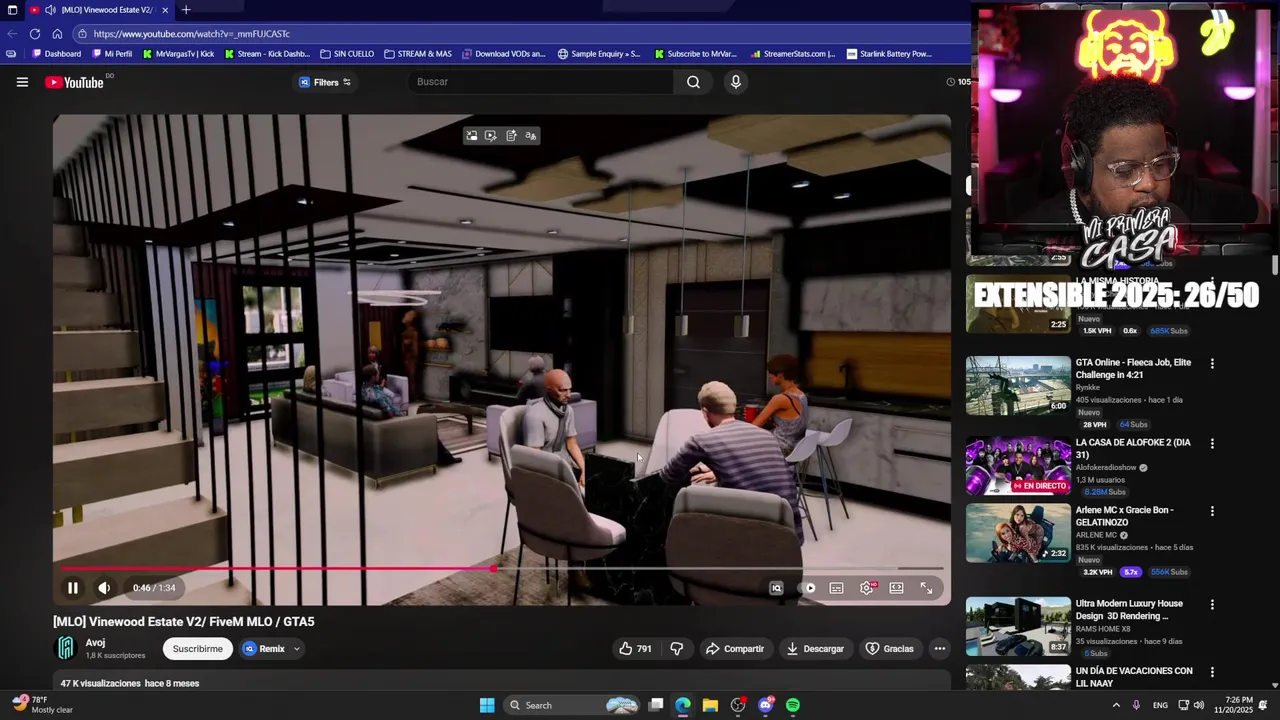Image resolution: width=1280 pixels, height=720 pixels.
Task: Click the first overlay icon atop video
Action: pos(471,136)
